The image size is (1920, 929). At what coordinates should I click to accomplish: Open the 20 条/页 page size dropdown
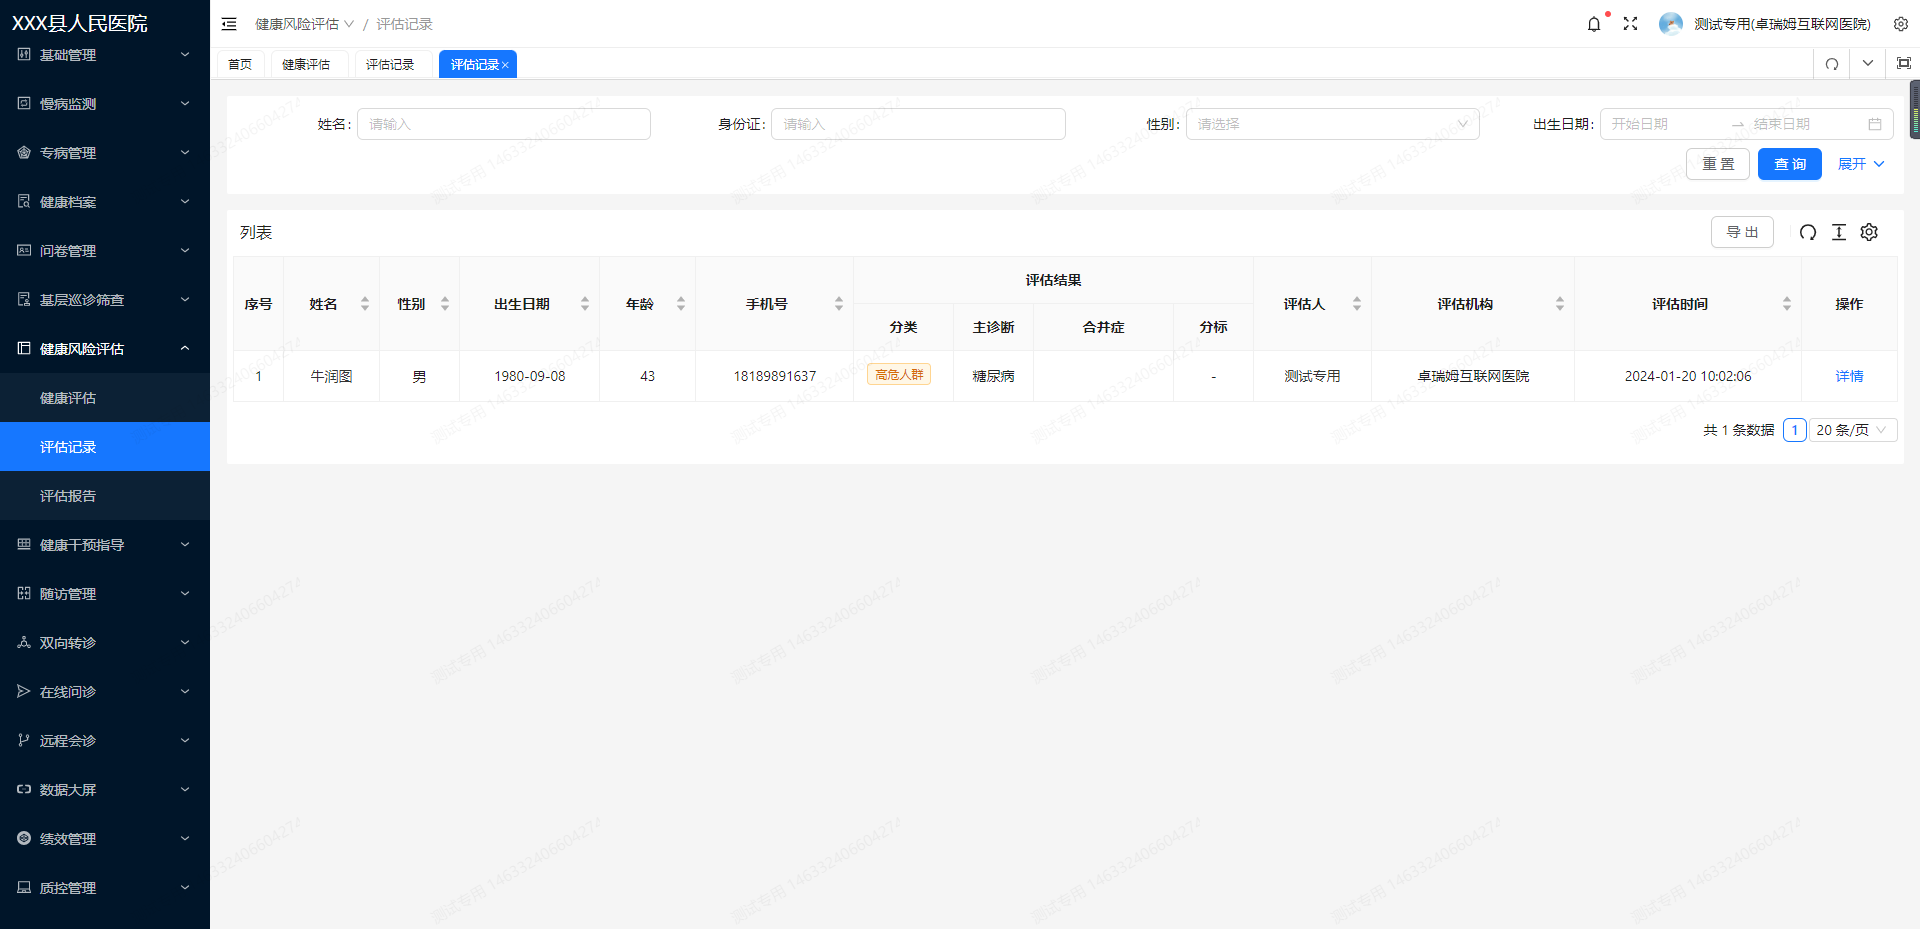click(x=1853, y=430)
